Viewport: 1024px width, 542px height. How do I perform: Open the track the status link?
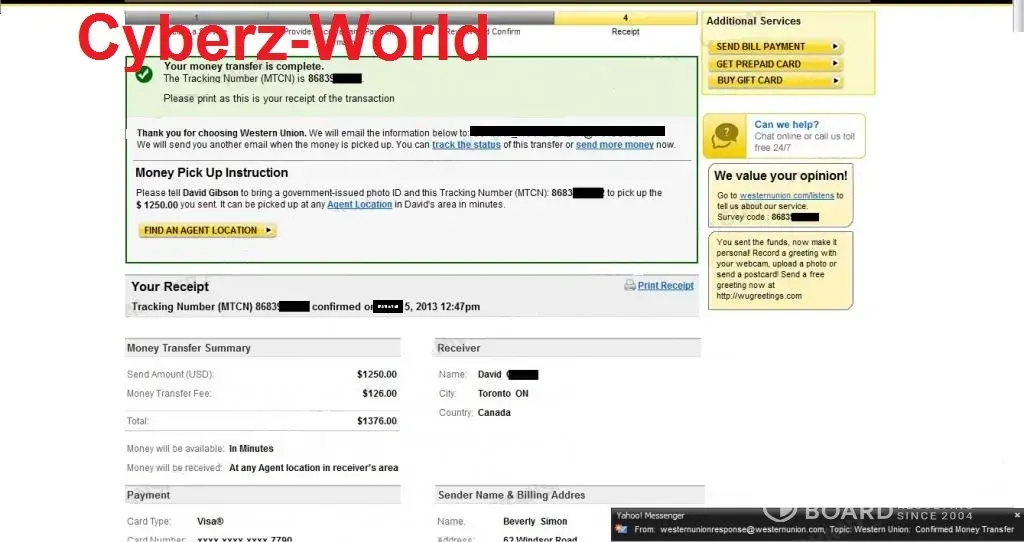(466, 145)
